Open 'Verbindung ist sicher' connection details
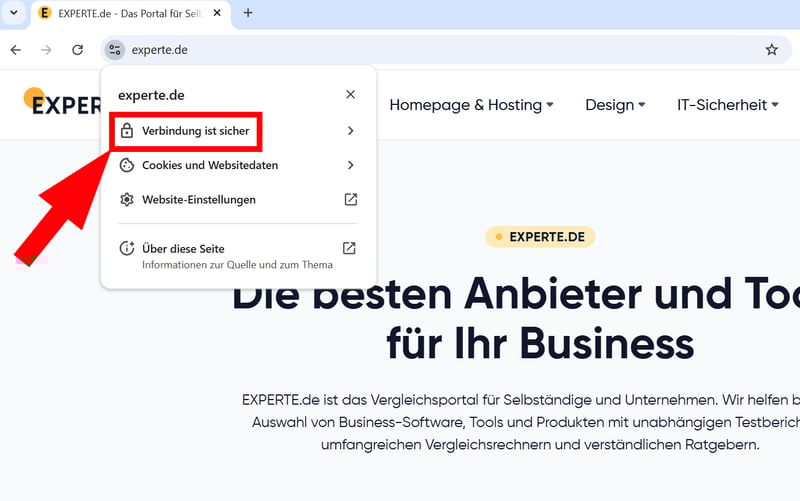This screenshot has width=800, height=501. coord(238,131)
